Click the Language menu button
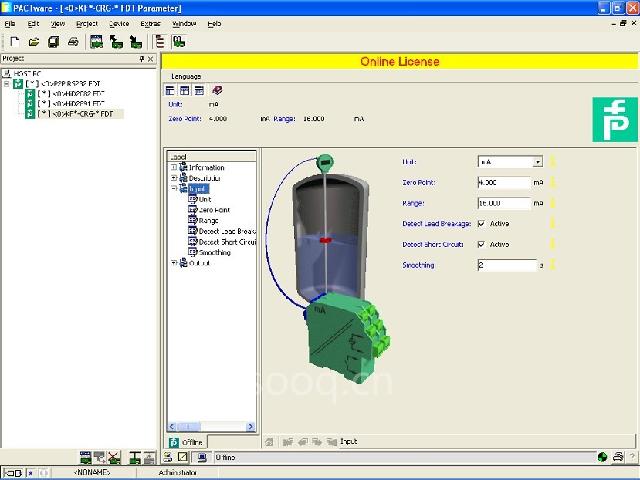Image resolution: width=640 pixels, height=480 pixels. click(x=186, y=76)
